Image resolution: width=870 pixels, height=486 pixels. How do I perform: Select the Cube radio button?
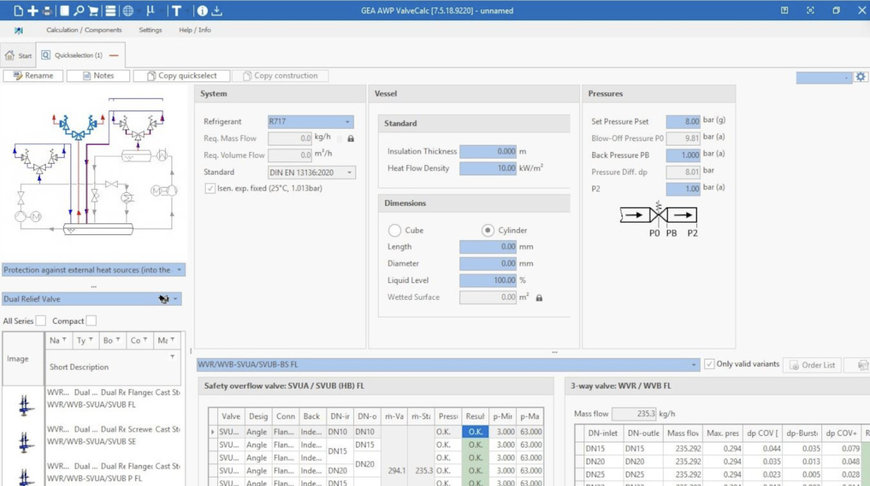394,230
